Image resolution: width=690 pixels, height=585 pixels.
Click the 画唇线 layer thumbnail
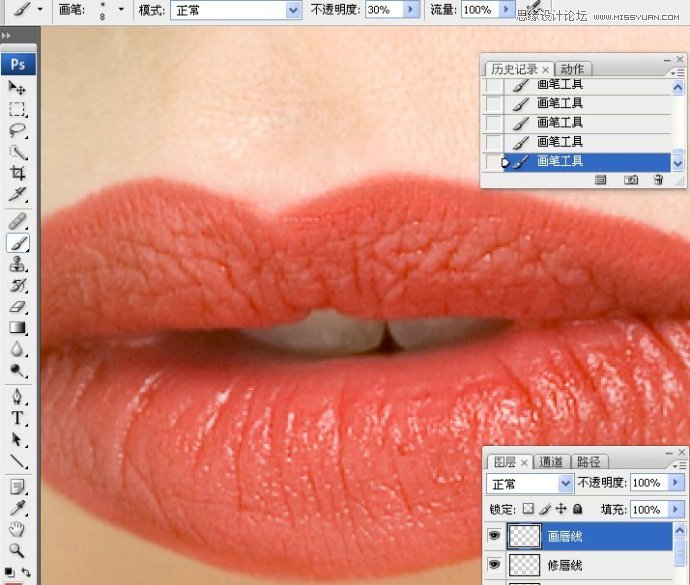coord(524,536)
